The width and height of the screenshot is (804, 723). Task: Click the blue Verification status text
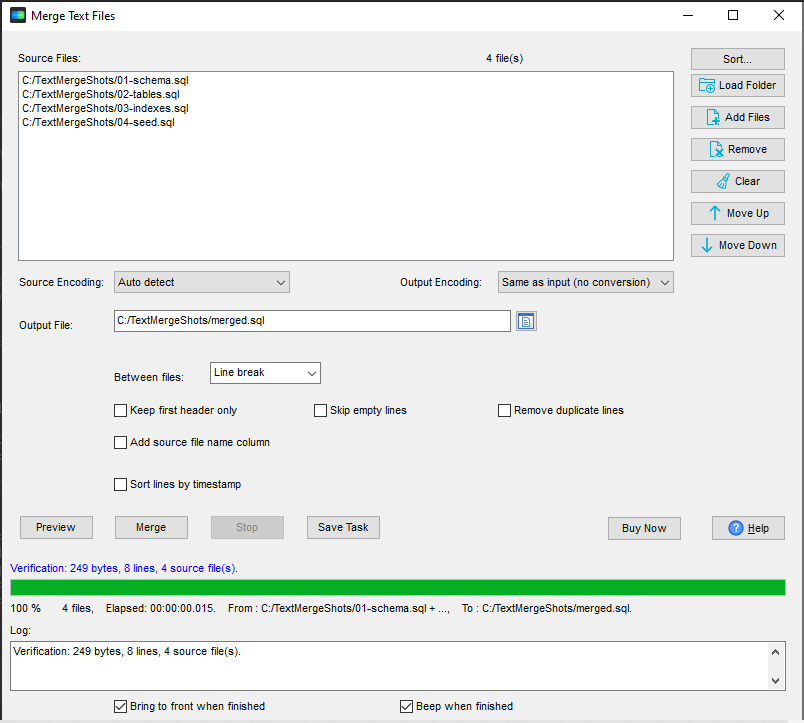(x=124, y=568)
